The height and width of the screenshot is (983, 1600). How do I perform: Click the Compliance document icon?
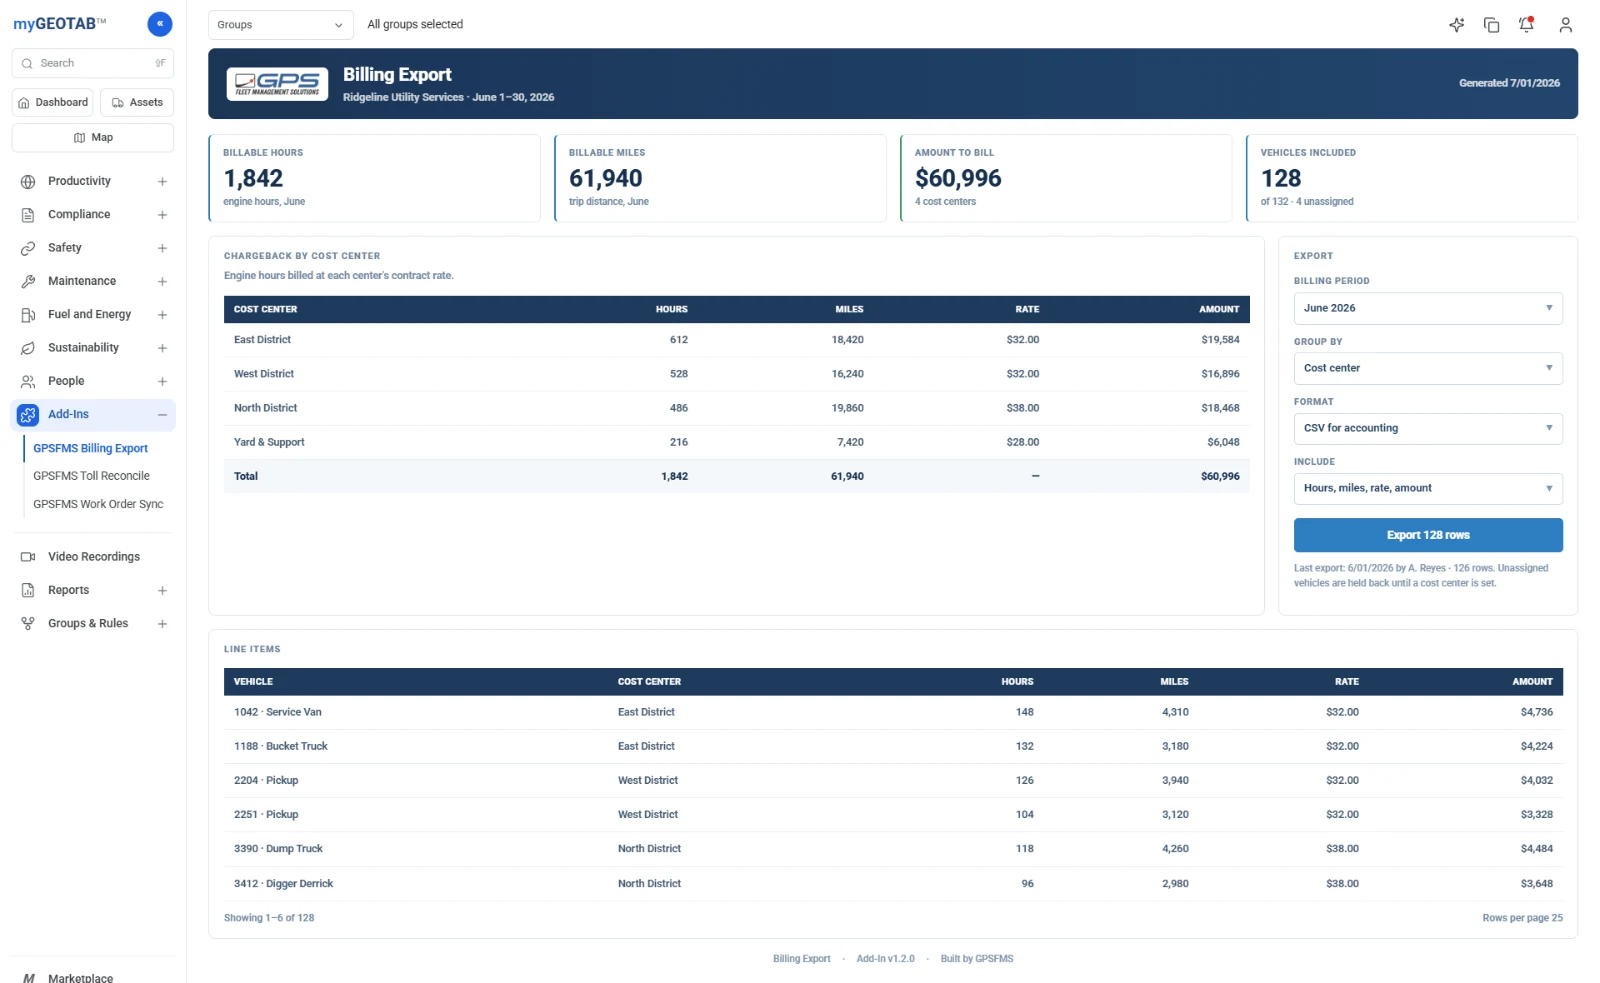pos(28,215)
